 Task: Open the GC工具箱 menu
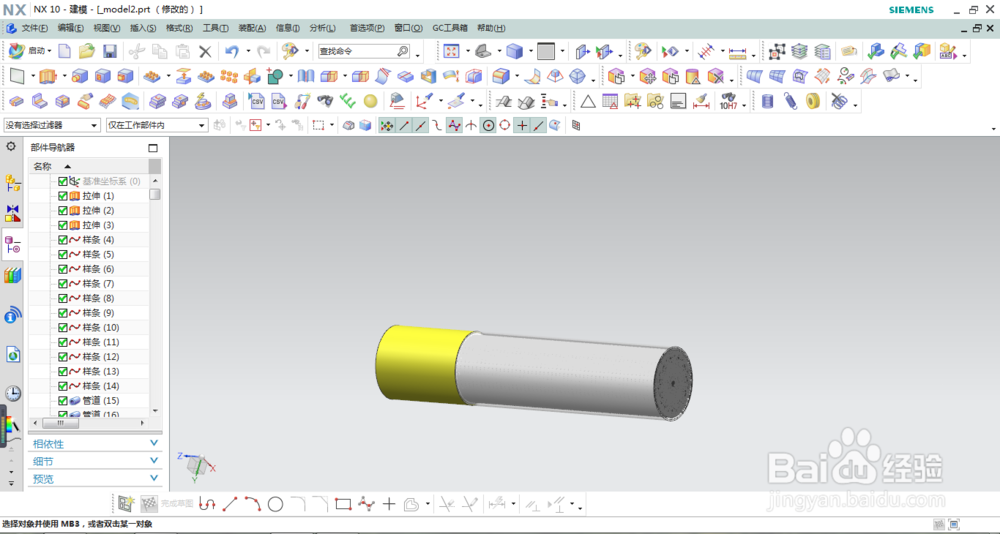(450, 28)
